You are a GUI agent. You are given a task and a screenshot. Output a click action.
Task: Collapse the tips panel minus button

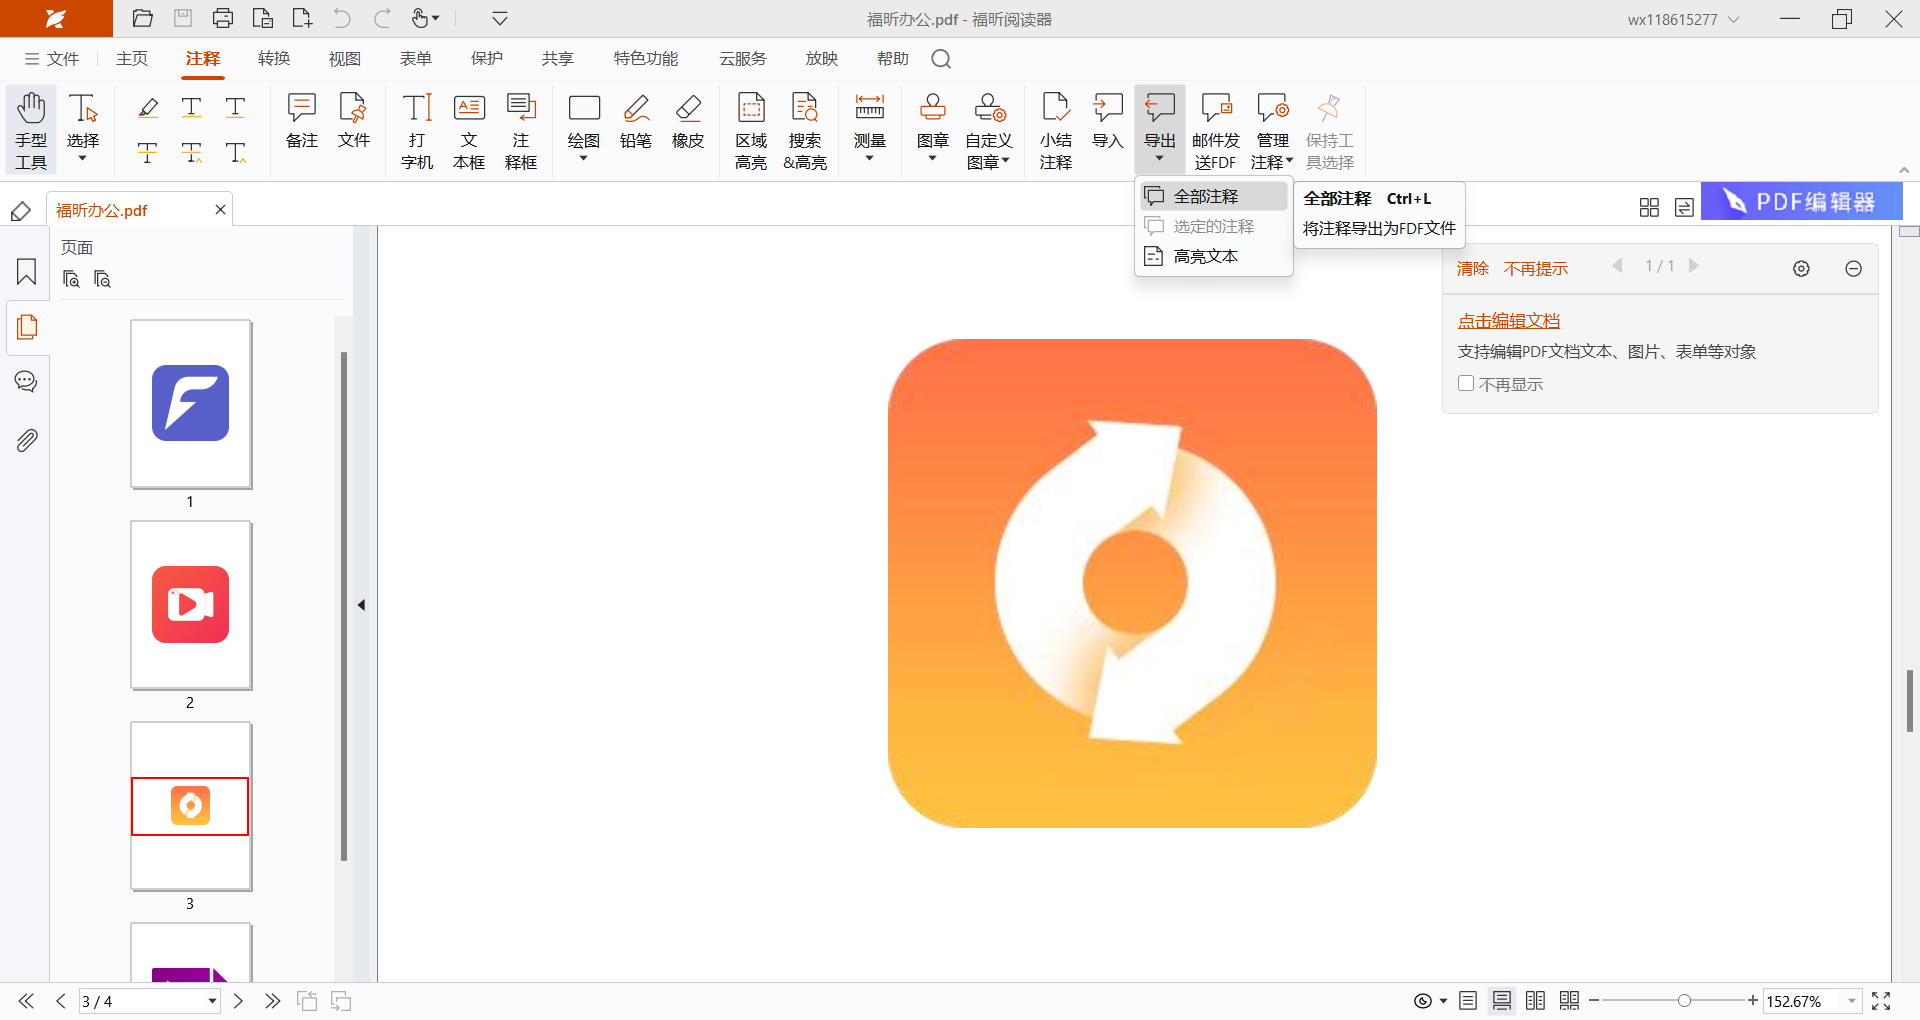tap(1853, 269)
